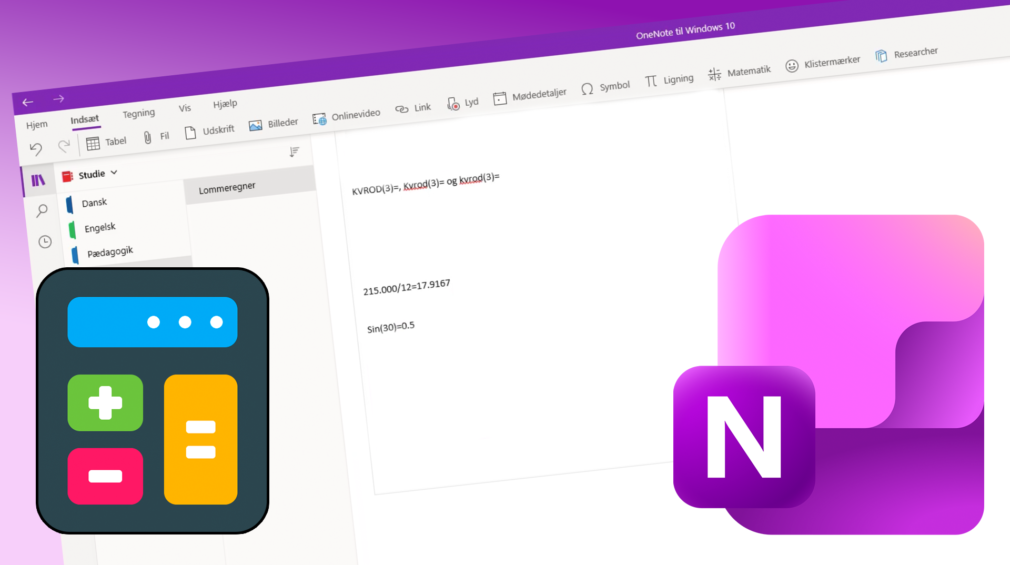Insert pictures via Billeder
The image size is (1010, 565).
tap(255, 125)
